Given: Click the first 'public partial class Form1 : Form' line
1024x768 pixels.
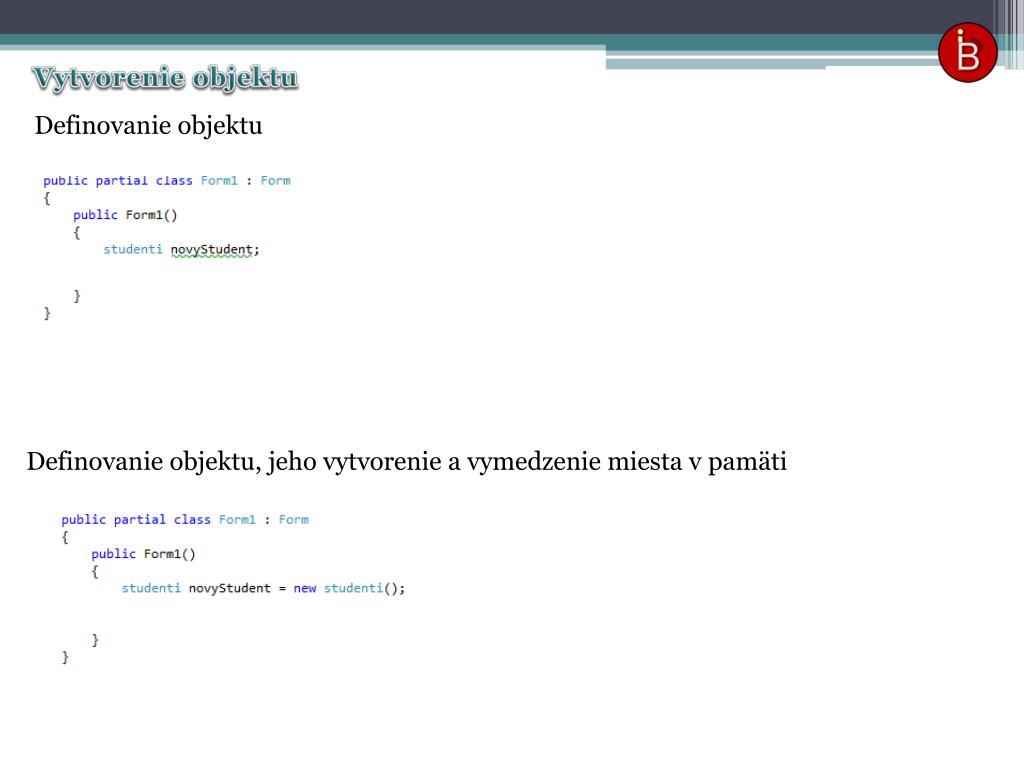Looking at the screenshot, I should [167, 181].
